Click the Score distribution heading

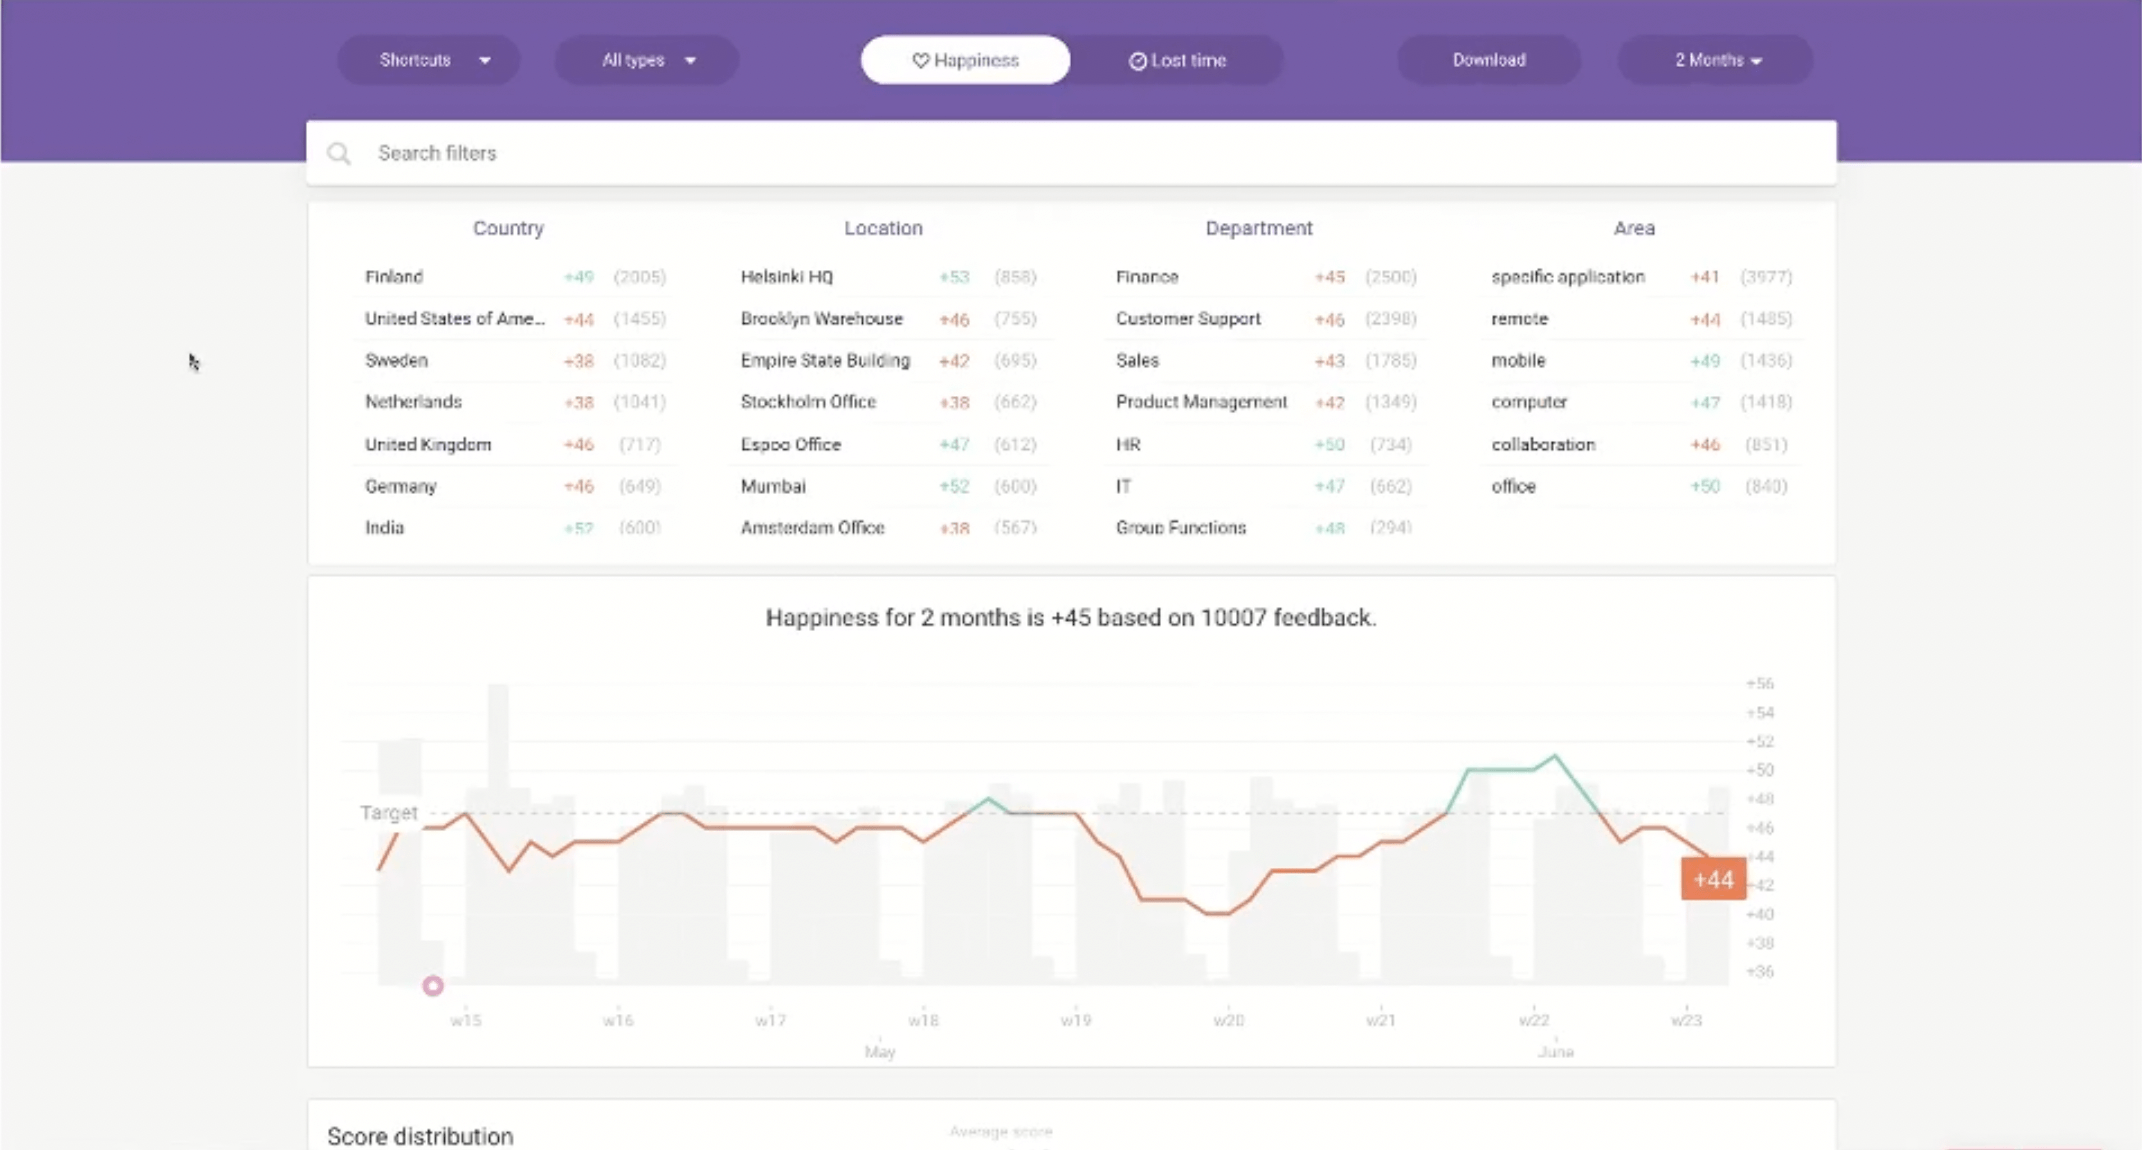click(x=420, y=1136)
